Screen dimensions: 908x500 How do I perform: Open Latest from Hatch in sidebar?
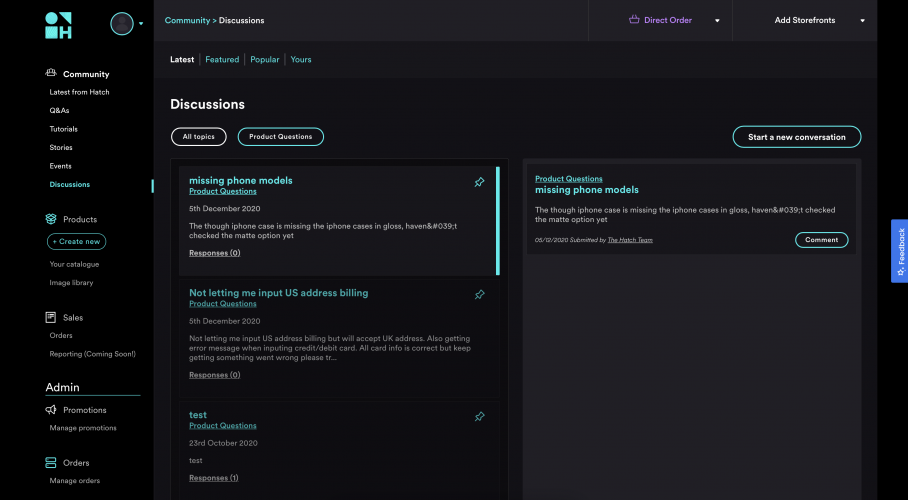pyautogui.click(x=79, y=92)
